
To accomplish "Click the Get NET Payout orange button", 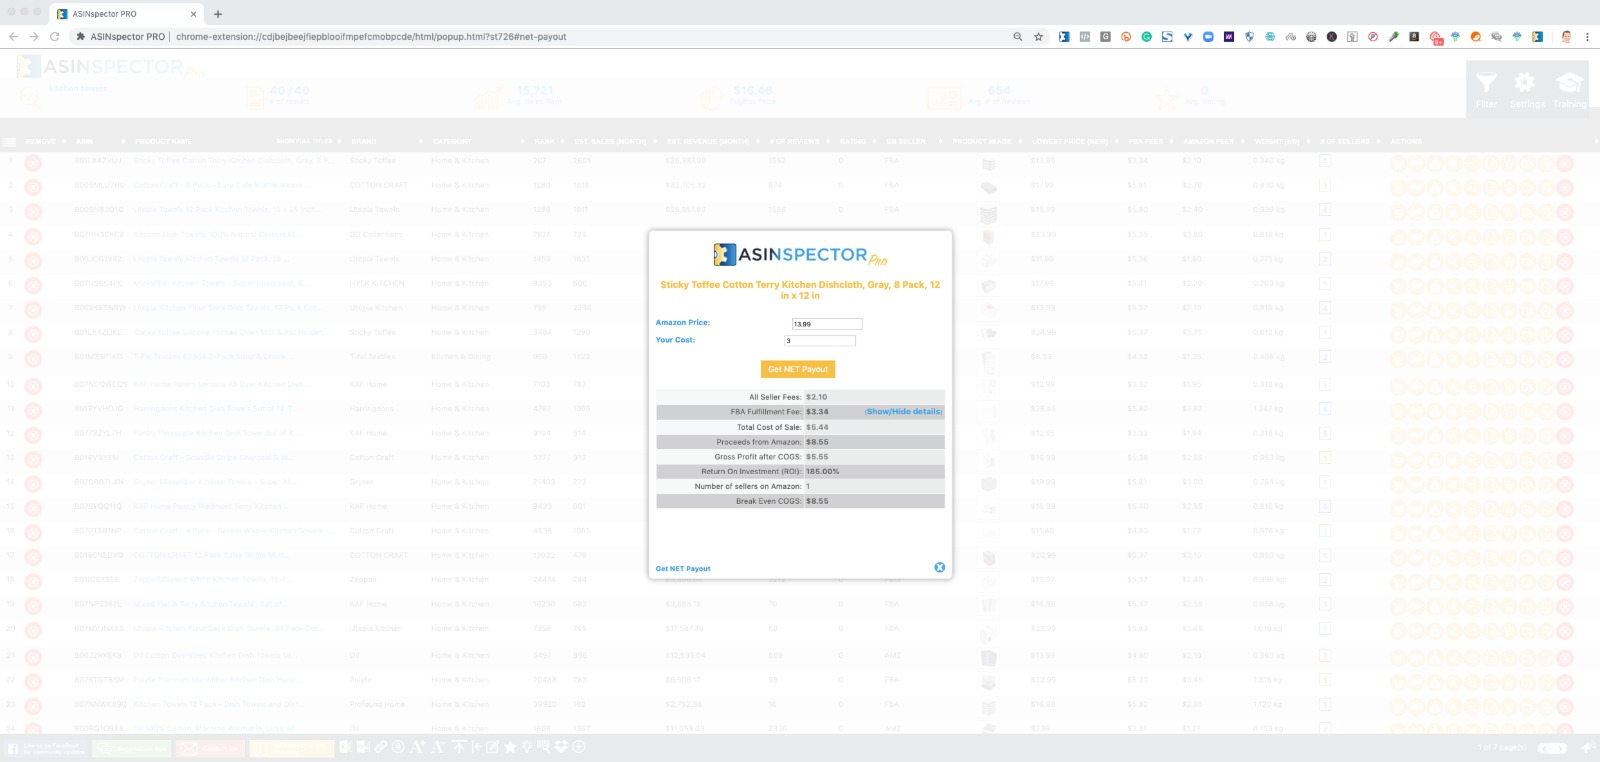I will 797,369.
